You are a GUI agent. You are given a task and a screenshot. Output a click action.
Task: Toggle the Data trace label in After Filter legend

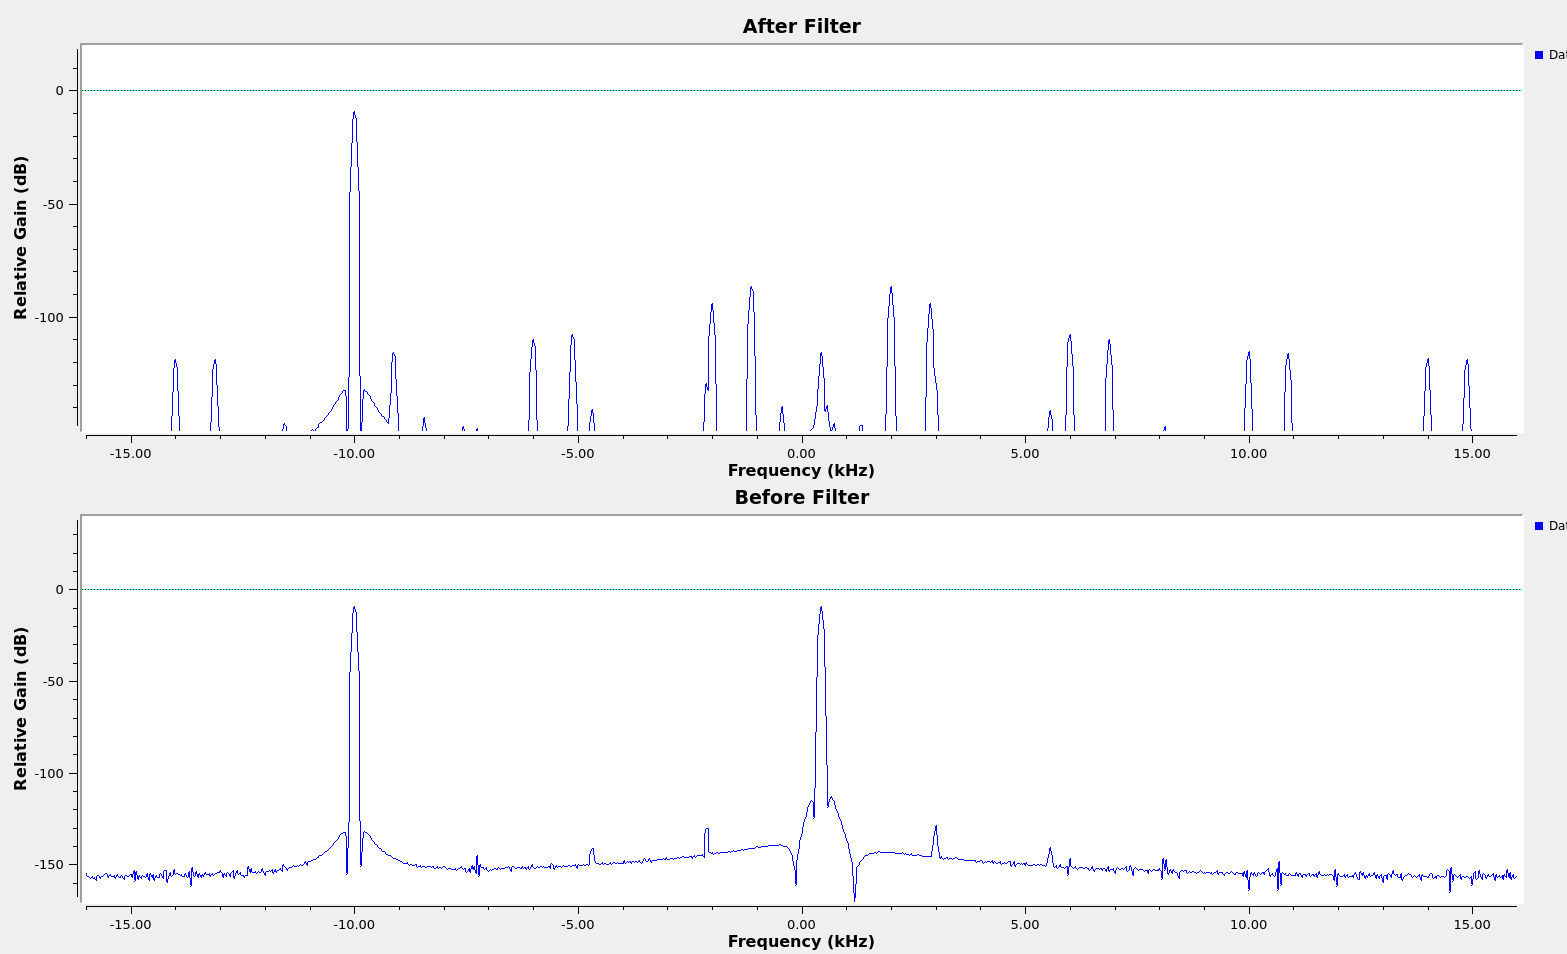pyautogui.click(x=1557, y=55)
